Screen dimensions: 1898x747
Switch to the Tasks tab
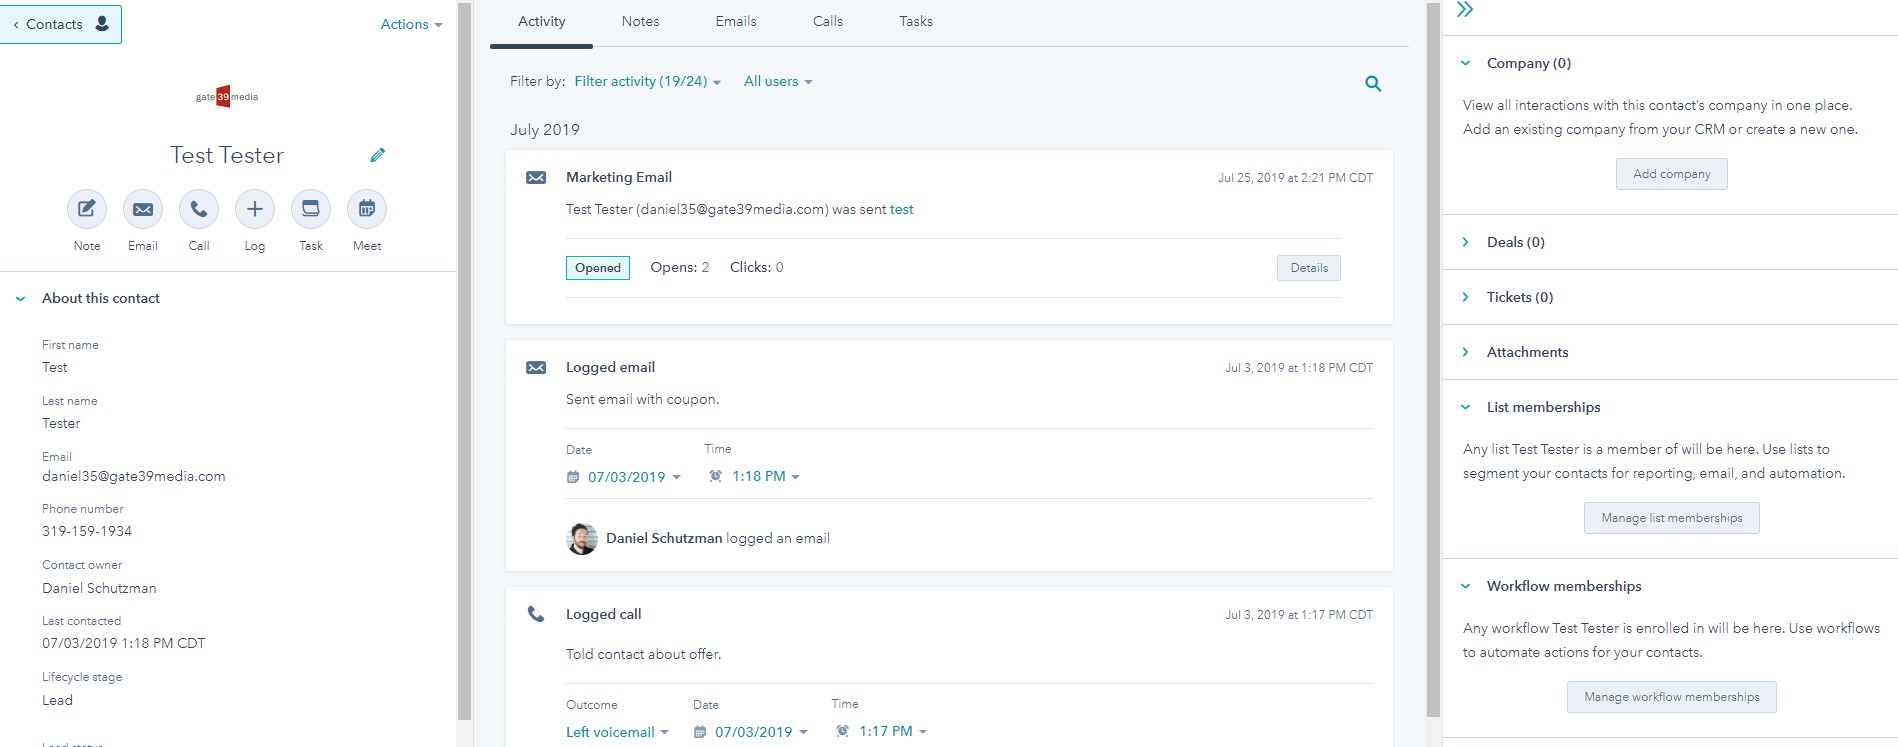(916, 21)
